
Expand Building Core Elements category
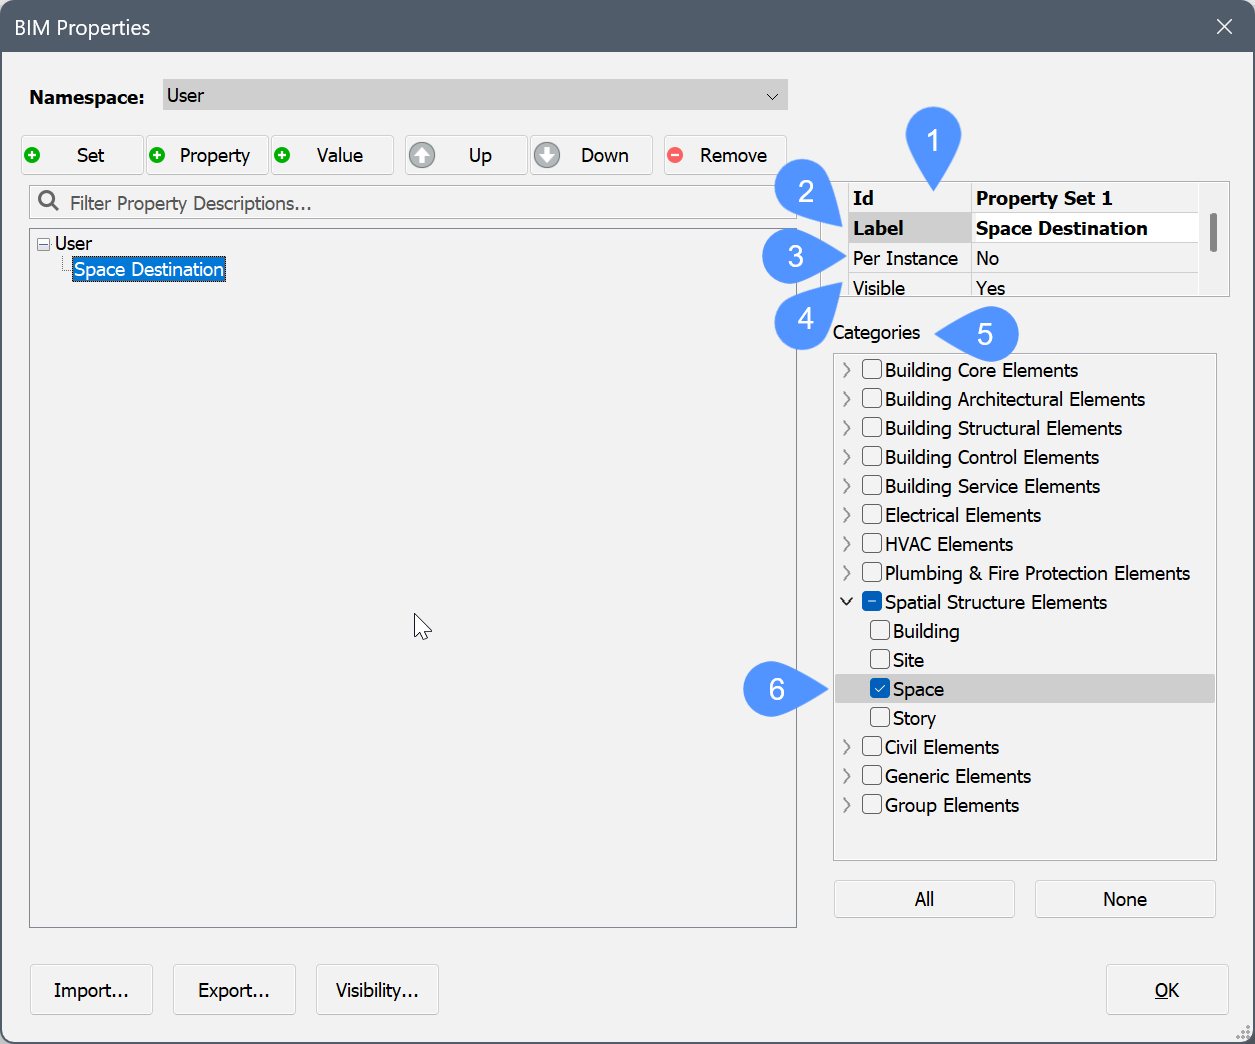[x=847, y=370]
